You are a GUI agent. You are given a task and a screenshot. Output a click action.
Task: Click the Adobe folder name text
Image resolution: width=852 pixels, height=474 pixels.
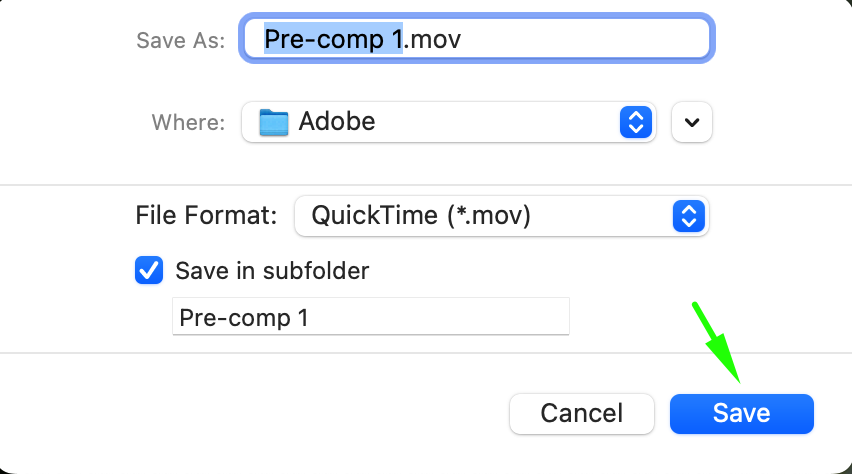tap(337, 122)
